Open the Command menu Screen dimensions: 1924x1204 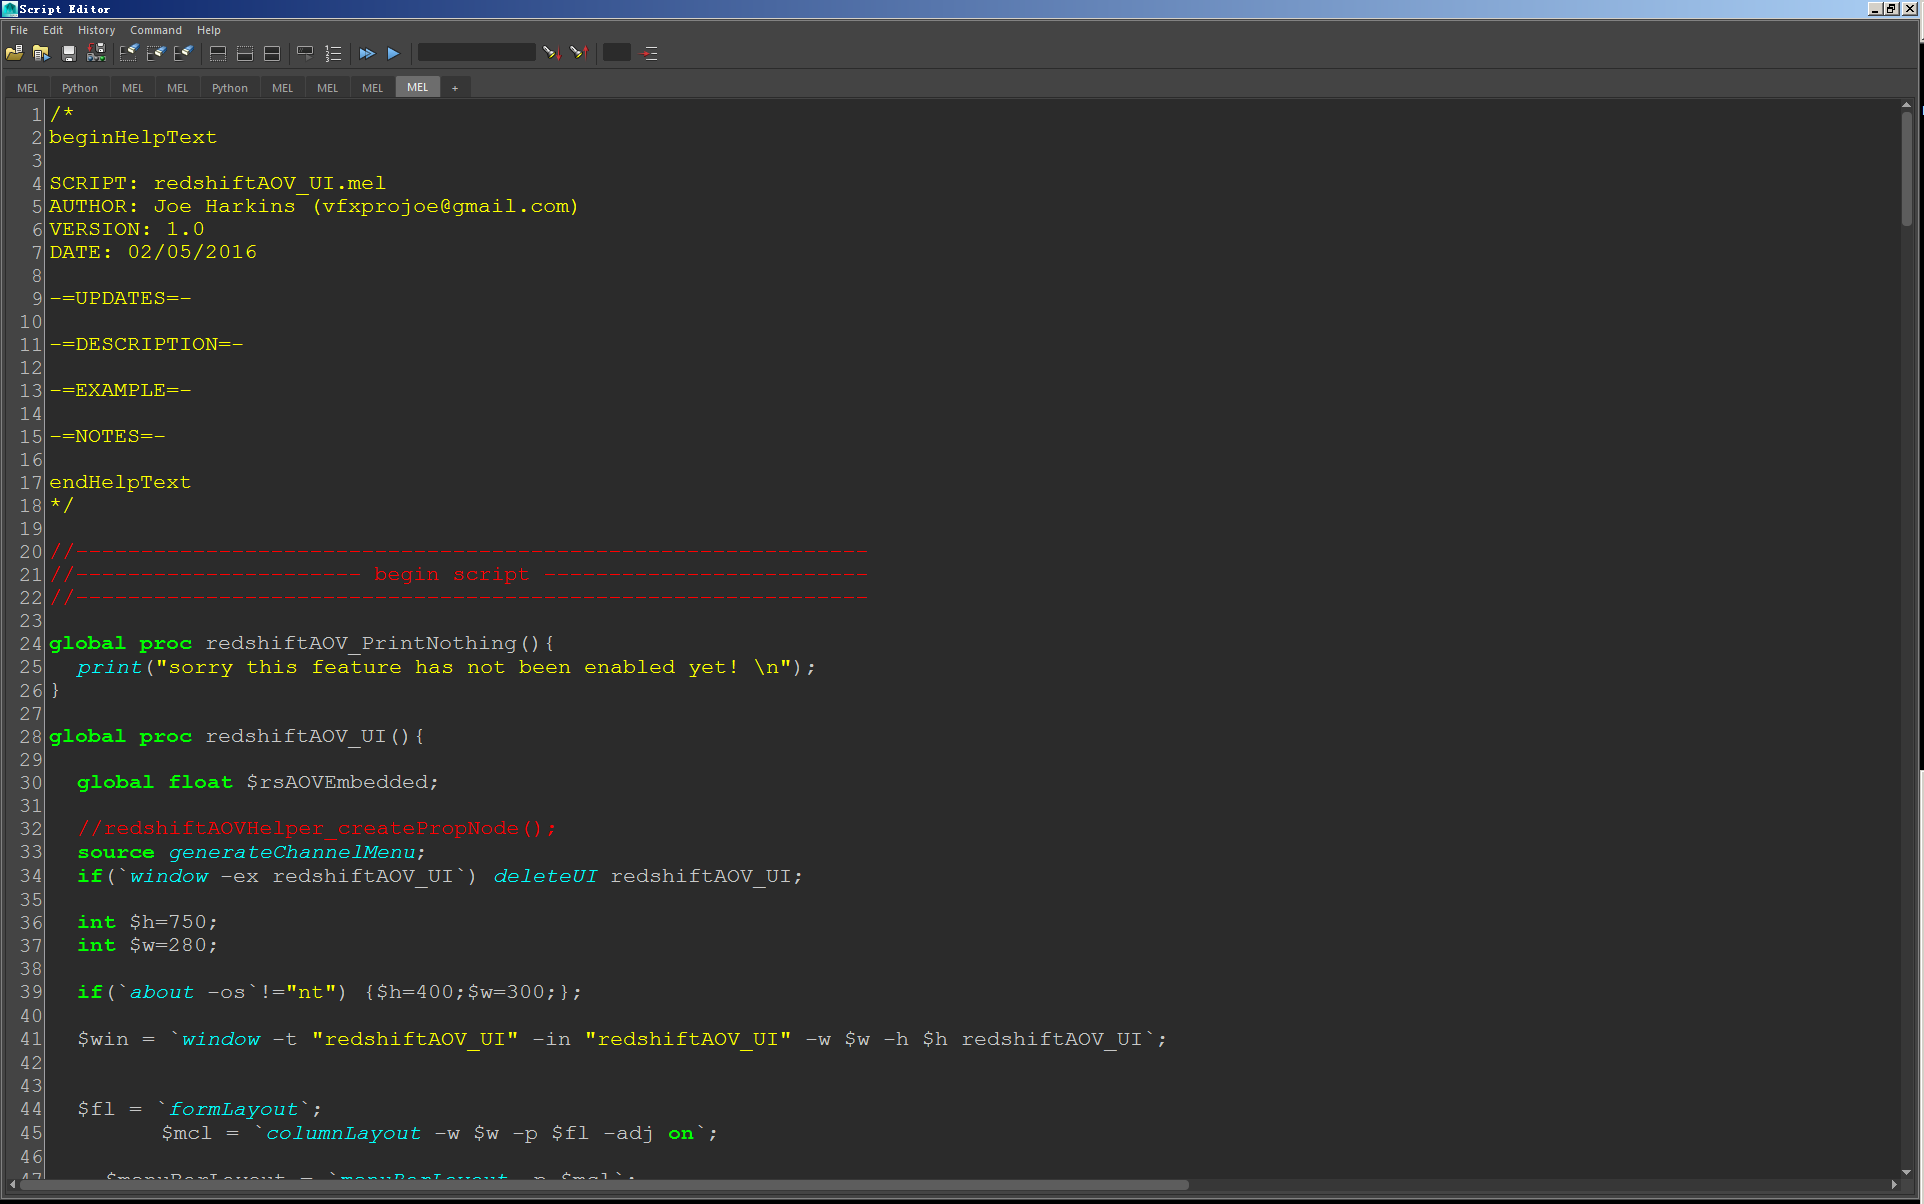pos(156,30)
